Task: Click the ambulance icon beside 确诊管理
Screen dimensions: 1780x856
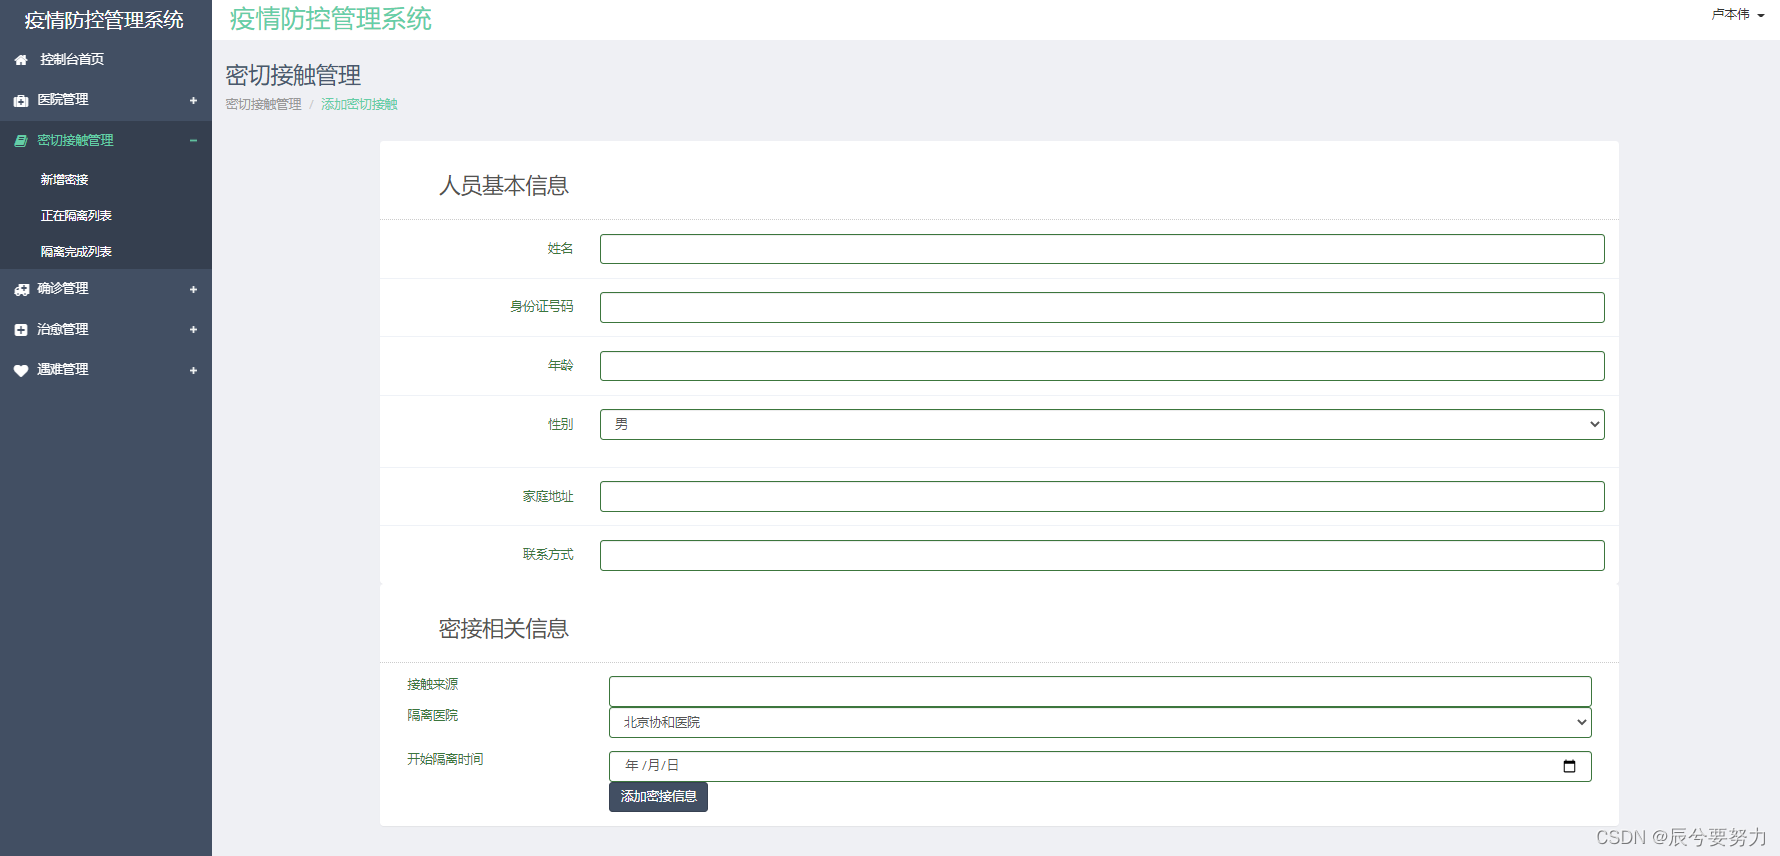Action: click(x=21, y=289)
